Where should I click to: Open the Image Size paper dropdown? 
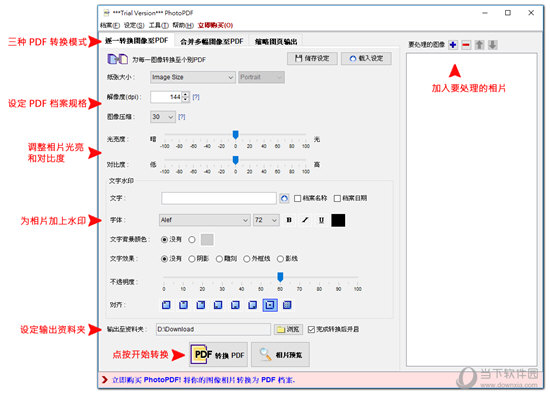[193, 77]
